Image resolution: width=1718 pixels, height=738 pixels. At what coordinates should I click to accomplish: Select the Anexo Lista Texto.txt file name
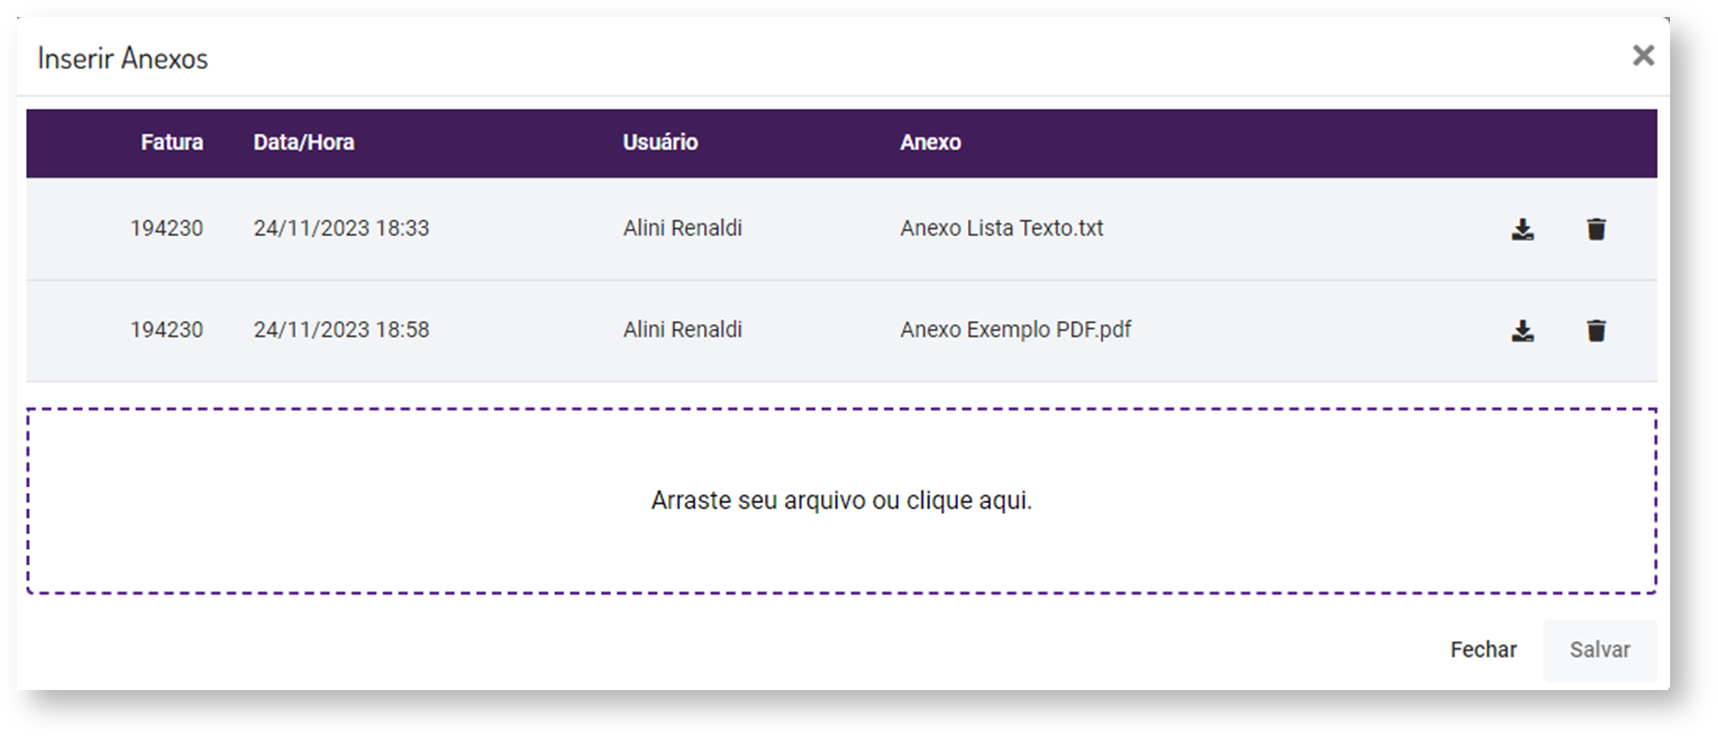1001,229
